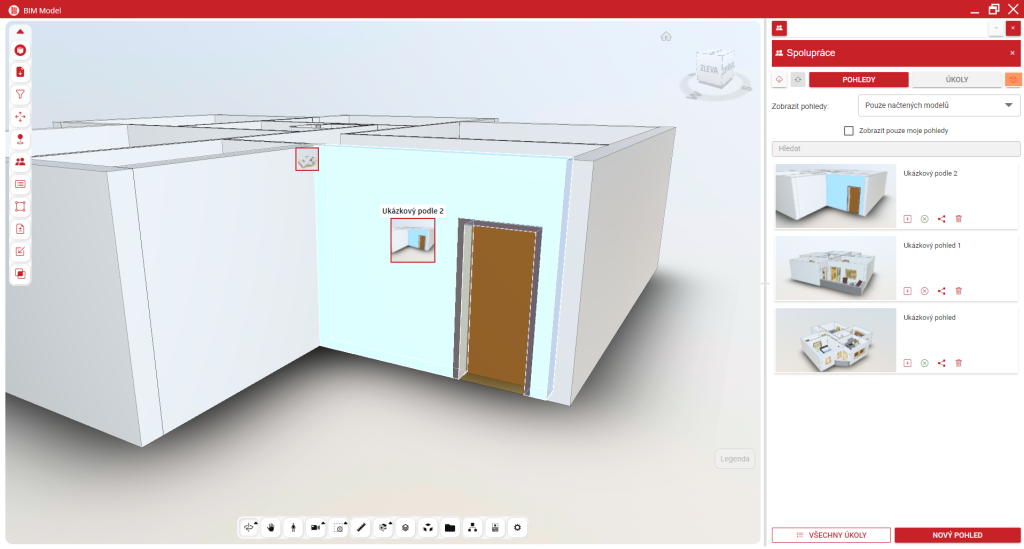Collapse the left toolbar with the up arrow
Viewport: 1024px width, 549px height.
(x=20, y=31)
